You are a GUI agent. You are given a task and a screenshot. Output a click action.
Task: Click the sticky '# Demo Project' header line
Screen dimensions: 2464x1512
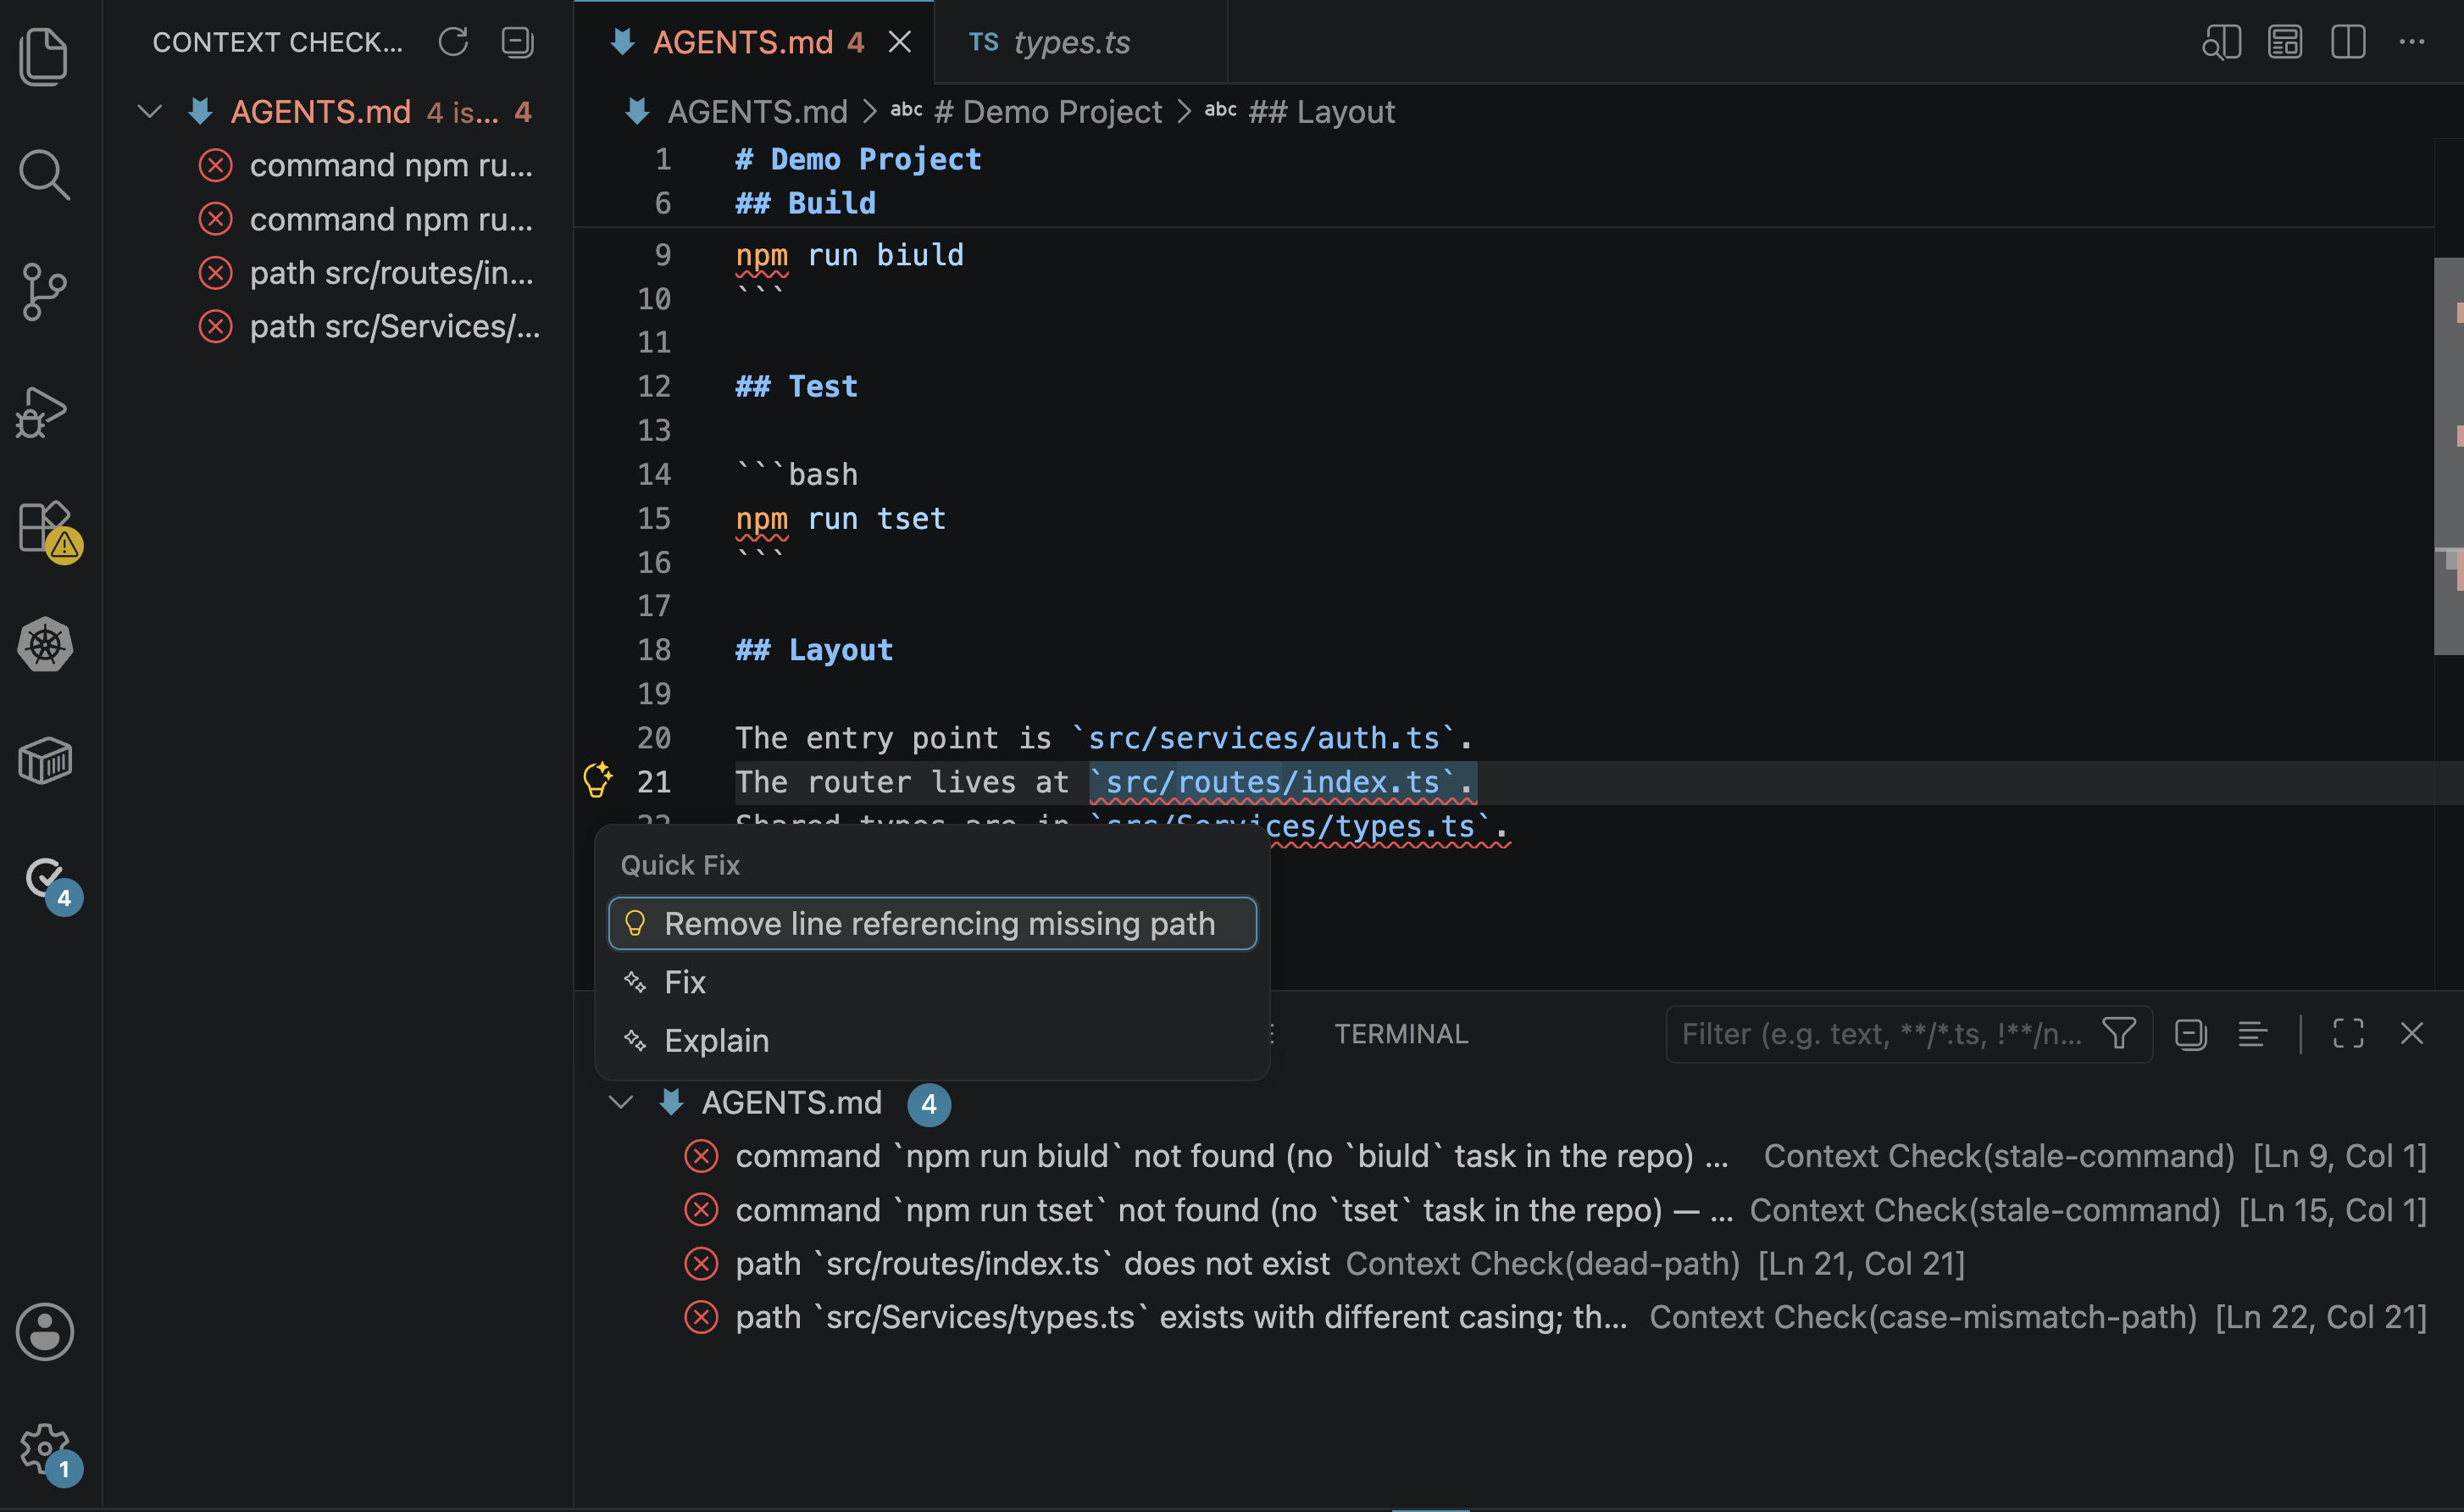pyautogui.click(x=858, y=159)
